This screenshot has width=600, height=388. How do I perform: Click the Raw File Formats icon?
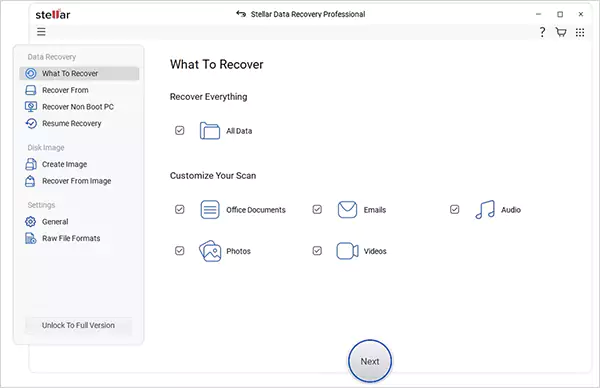(x=31, y=238)
